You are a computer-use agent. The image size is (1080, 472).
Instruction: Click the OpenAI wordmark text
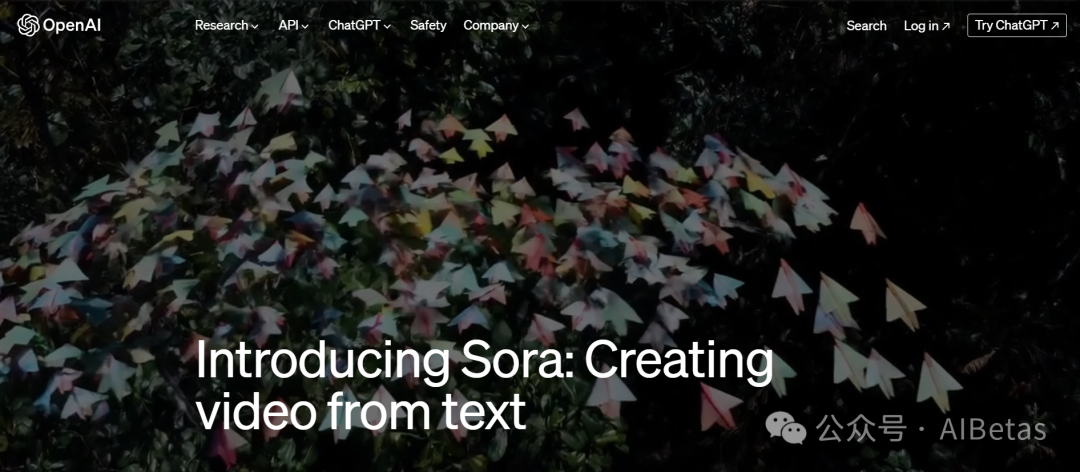click(72, 26)
